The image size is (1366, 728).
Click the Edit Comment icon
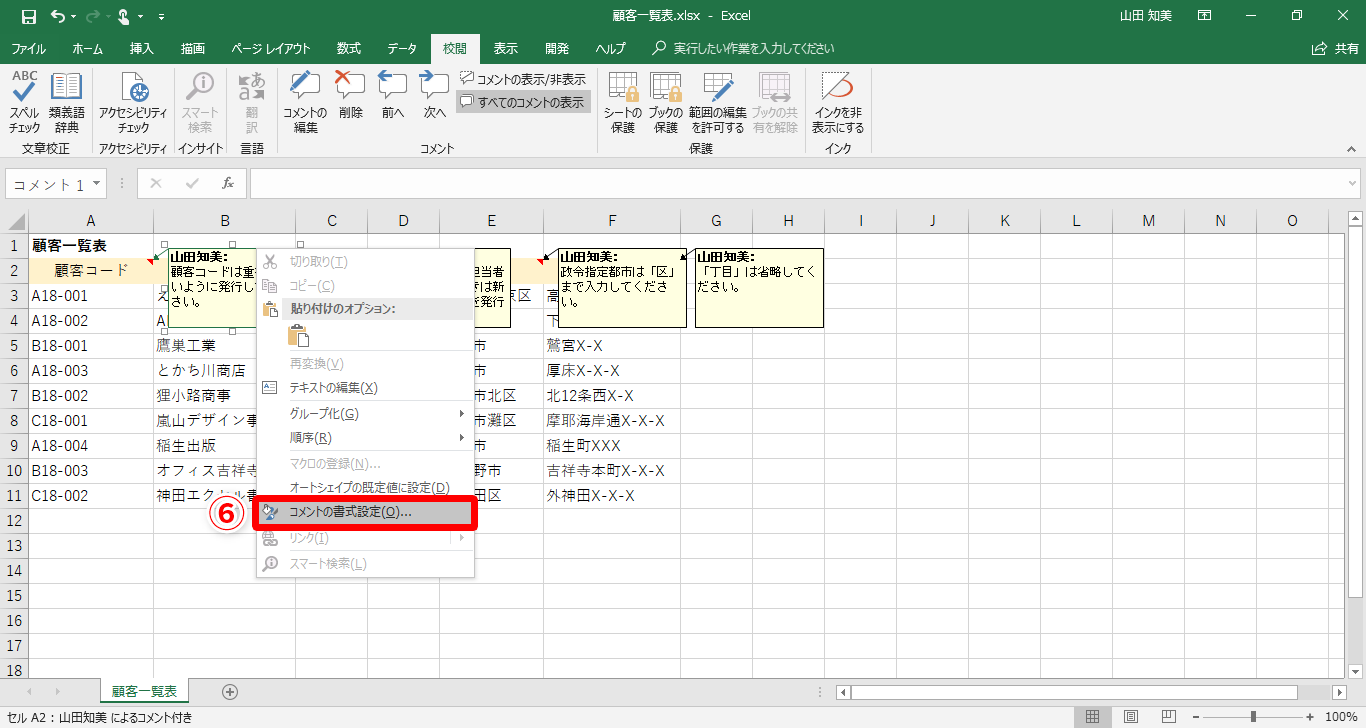tap(305, 103)
